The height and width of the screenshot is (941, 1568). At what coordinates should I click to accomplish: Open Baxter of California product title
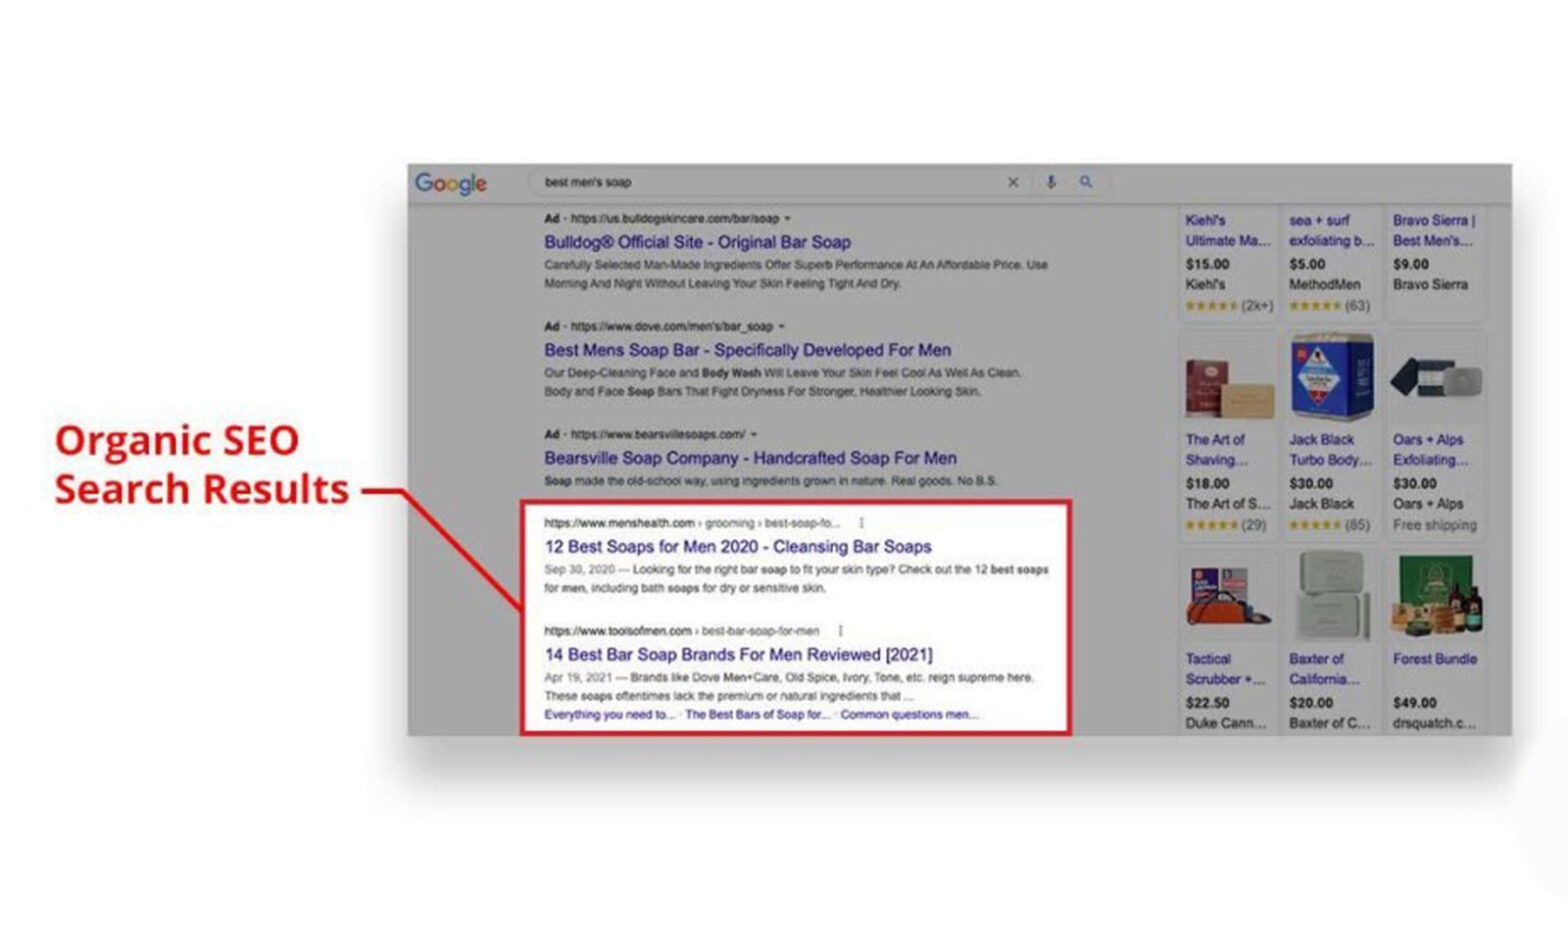coord(1325,669)
